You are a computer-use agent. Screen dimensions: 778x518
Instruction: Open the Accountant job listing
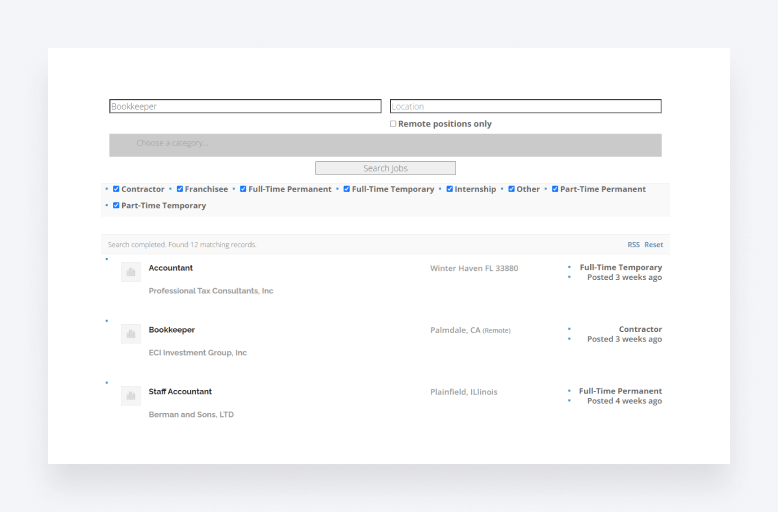(171, 268)
